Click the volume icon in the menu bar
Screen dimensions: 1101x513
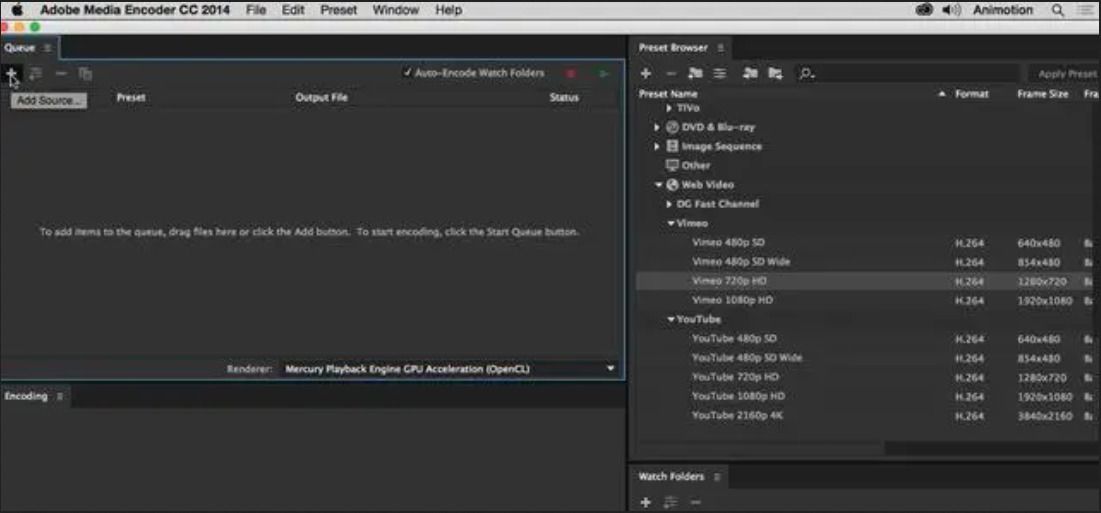(951, 10)
